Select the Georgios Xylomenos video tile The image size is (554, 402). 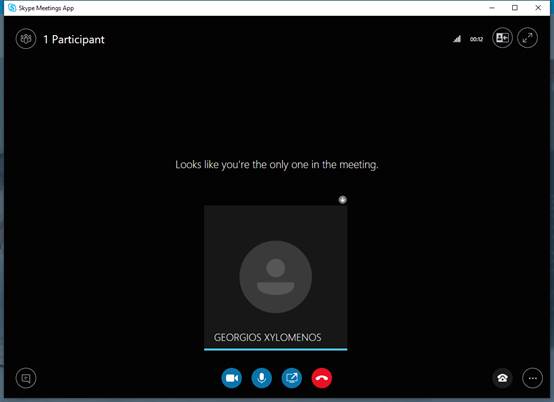[276, 278]
